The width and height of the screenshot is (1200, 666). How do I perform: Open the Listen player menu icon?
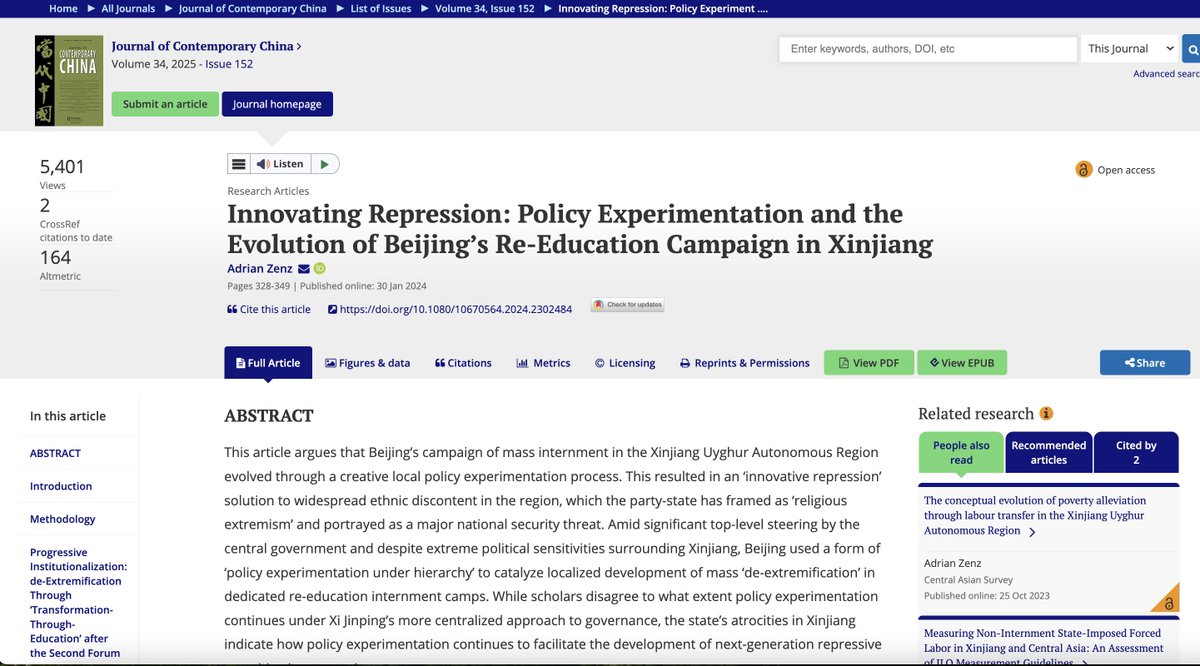pos(238,164)
